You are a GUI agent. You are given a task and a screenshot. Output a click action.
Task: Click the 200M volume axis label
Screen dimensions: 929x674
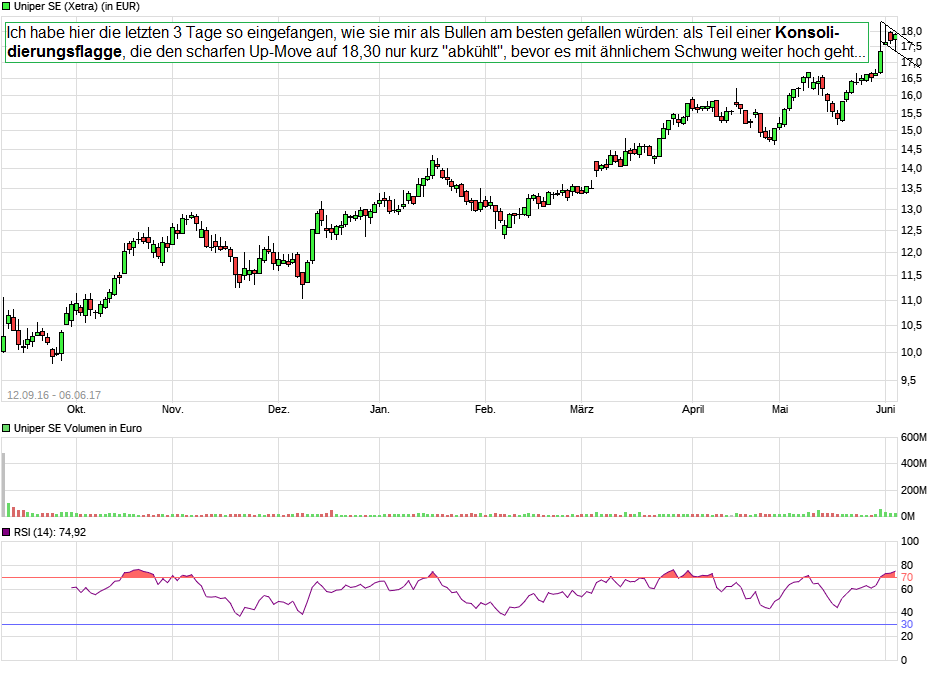913,490
